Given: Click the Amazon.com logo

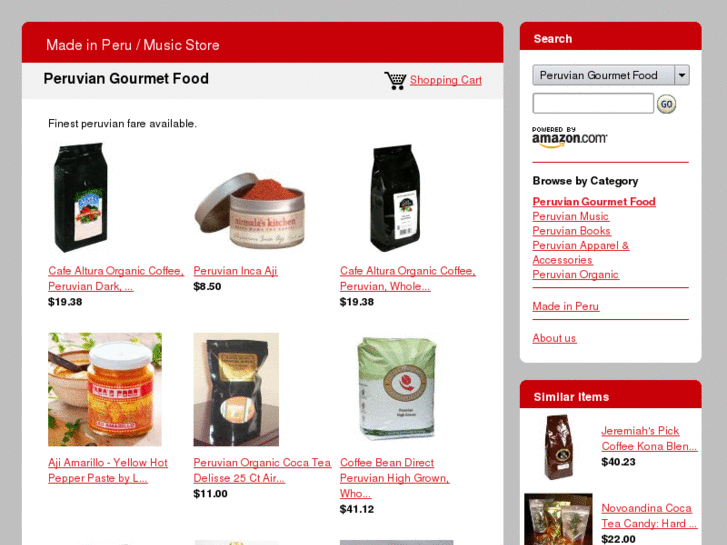Looking at the screenshot, I should (x=569, y=137).
